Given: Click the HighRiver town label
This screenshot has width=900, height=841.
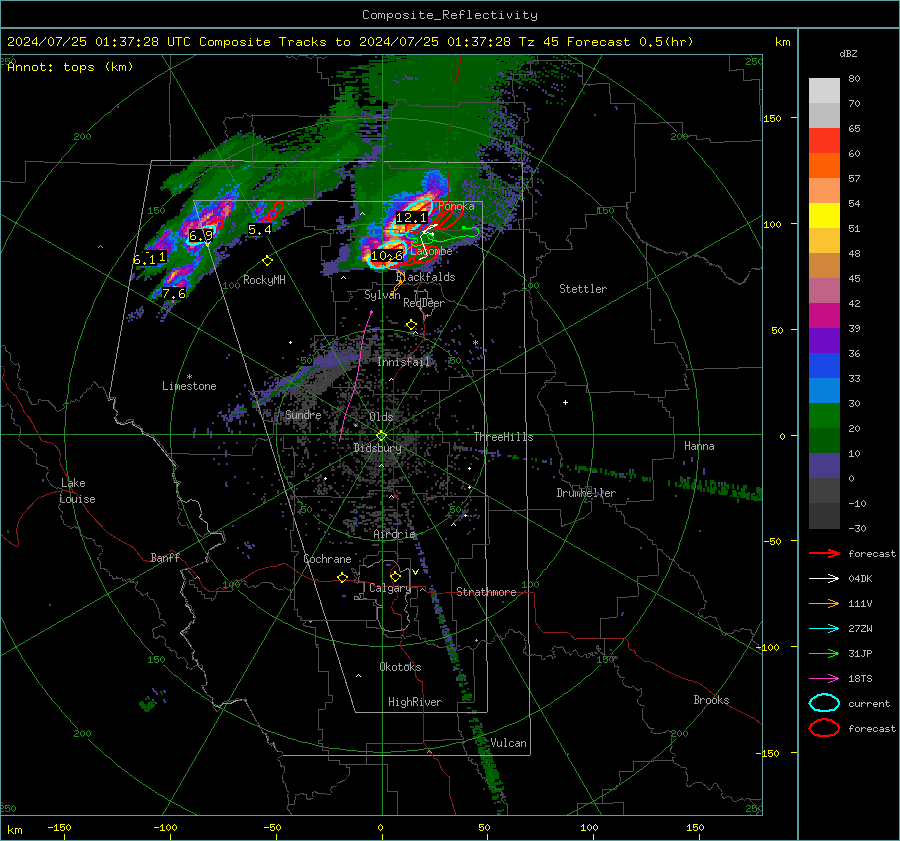Looking at the screenshot, I should [x=415, y=702].
